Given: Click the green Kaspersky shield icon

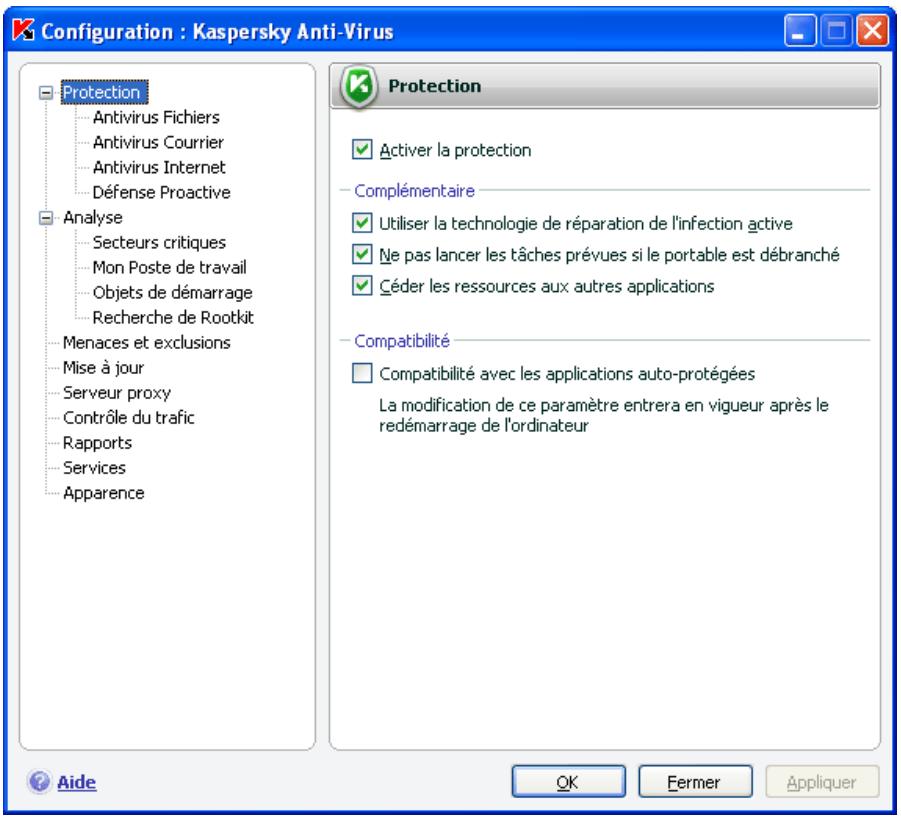Looking at the screenshot, I should pos(359,87).
